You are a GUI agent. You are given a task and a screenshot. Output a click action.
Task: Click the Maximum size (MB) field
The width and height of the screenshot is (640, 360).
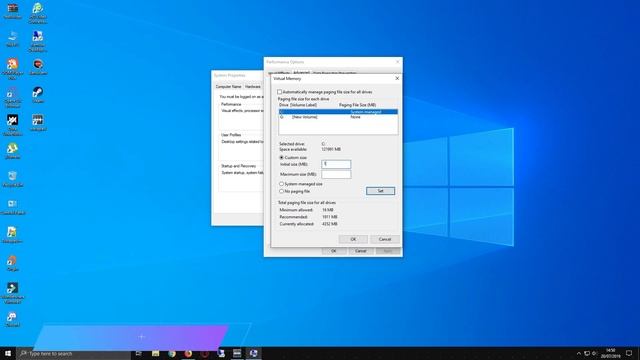[336, 174]
